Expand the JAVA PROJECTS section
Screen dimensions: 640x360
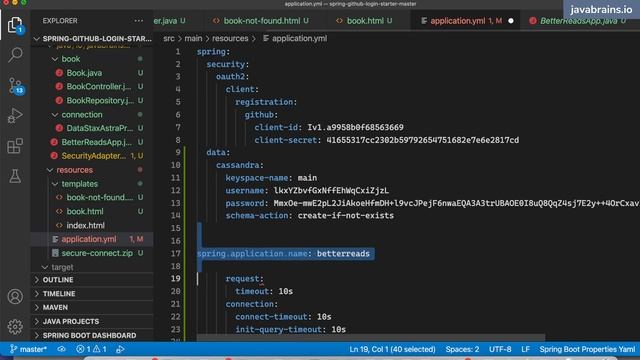tap(71, 322)
